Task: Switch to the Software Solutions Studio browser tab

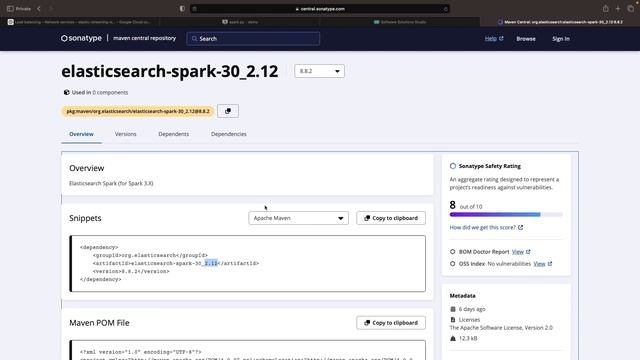Action: (x=400, y=22)
